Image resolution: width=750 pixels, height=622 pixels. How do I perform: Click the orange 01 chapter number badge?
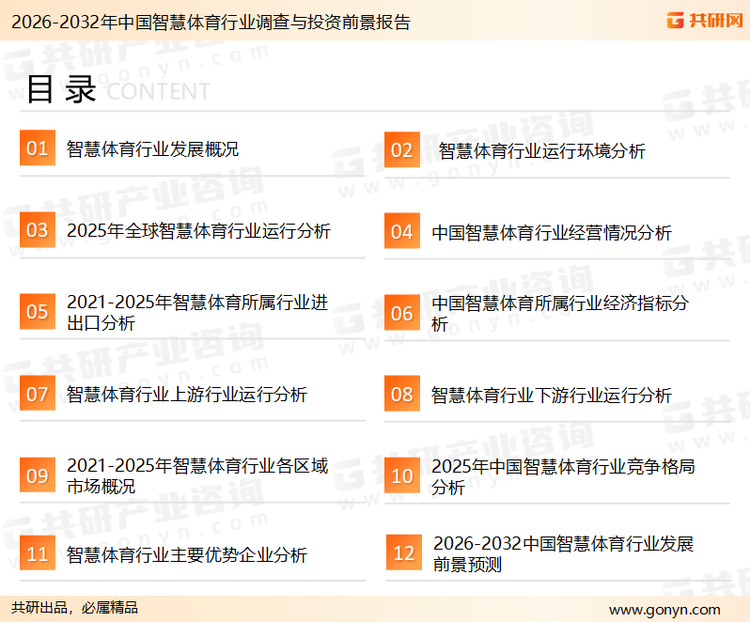(x=37, y=149)
